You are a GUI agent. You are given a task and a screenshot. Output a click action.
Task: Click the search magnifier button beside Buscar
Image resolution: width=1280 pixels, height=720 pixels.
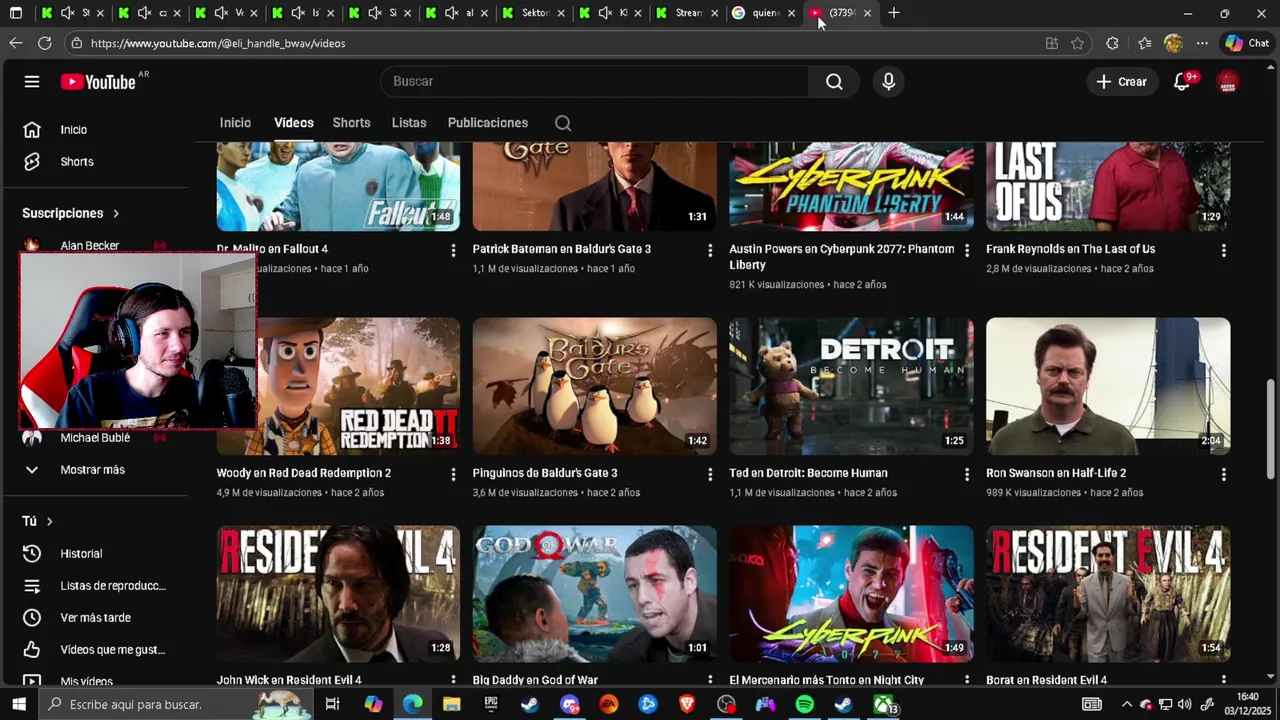point(834,82)
